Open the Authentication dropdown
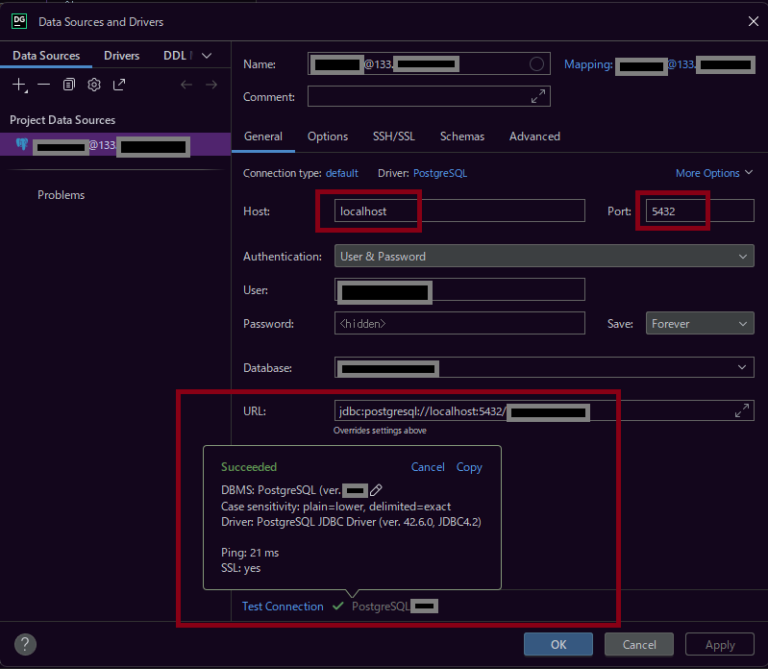The height and width of the screenshot is (669, 768). point(544,257)
